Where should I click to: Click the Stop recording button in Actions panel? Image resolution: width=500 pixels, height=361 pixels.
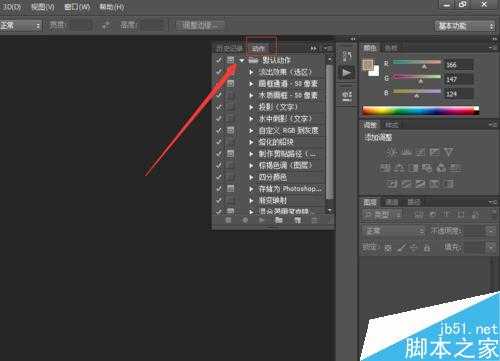tap(228, 220)
